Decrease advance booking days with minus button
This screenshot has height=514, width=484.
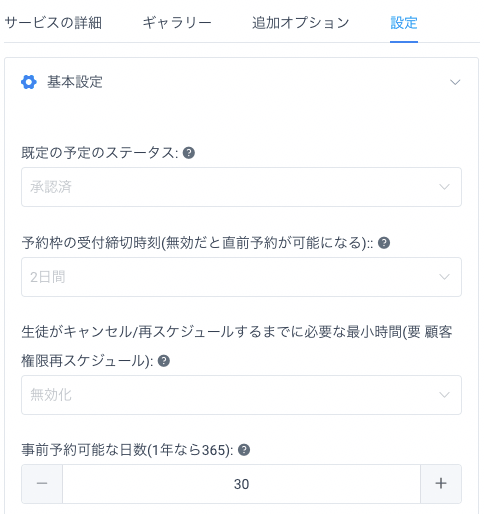tap(42, 484)
